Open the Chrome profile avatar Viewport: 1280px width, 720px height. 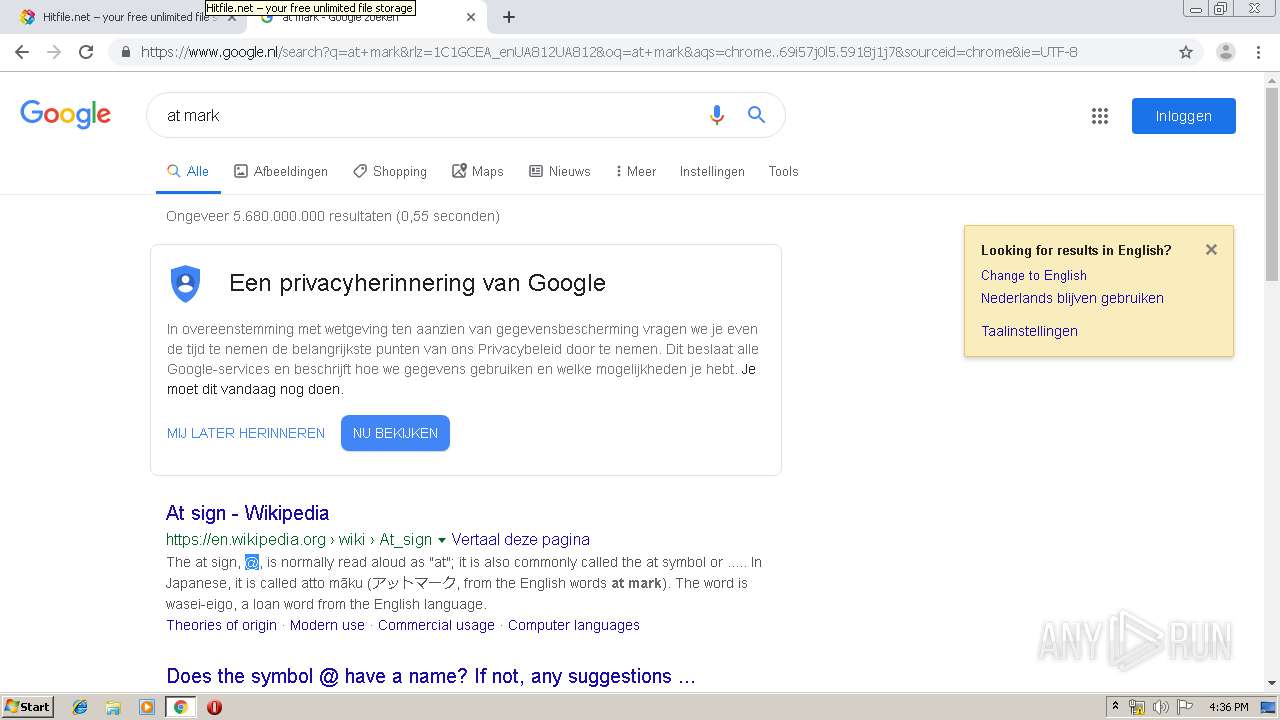(x=1225, y=52)
